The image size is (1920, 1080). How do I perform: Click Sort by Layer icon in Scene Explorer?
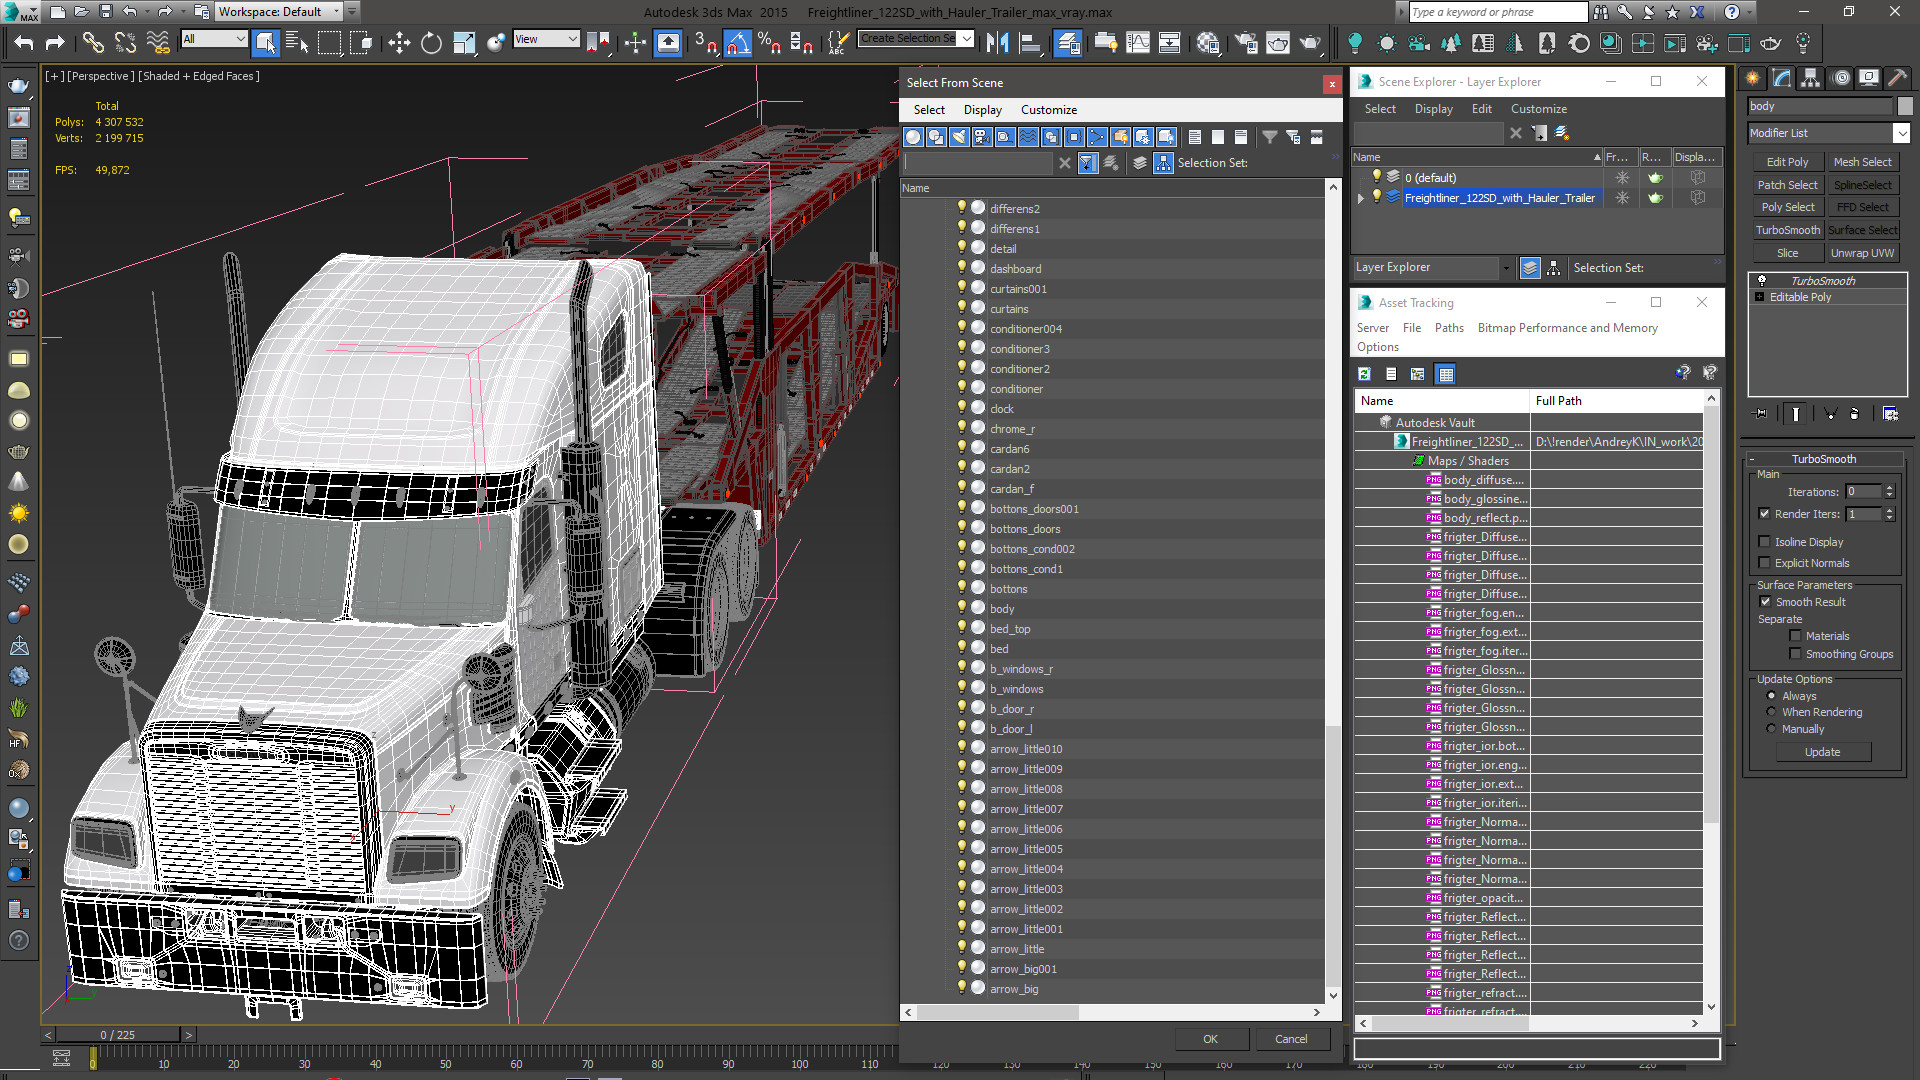[1529, 268]
